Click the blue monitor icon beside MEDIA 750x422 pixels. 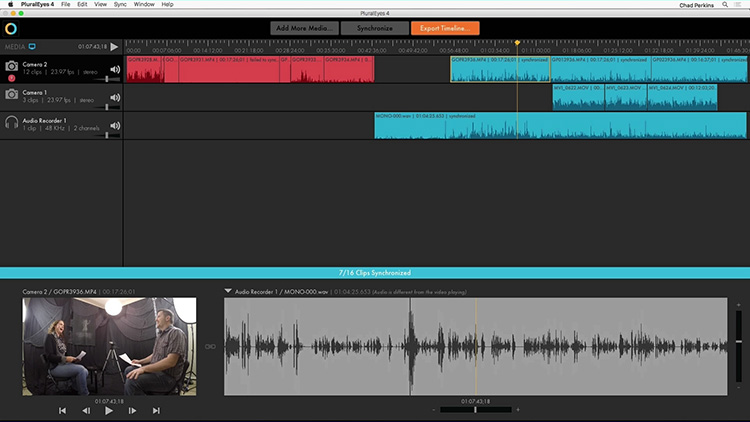32,46
